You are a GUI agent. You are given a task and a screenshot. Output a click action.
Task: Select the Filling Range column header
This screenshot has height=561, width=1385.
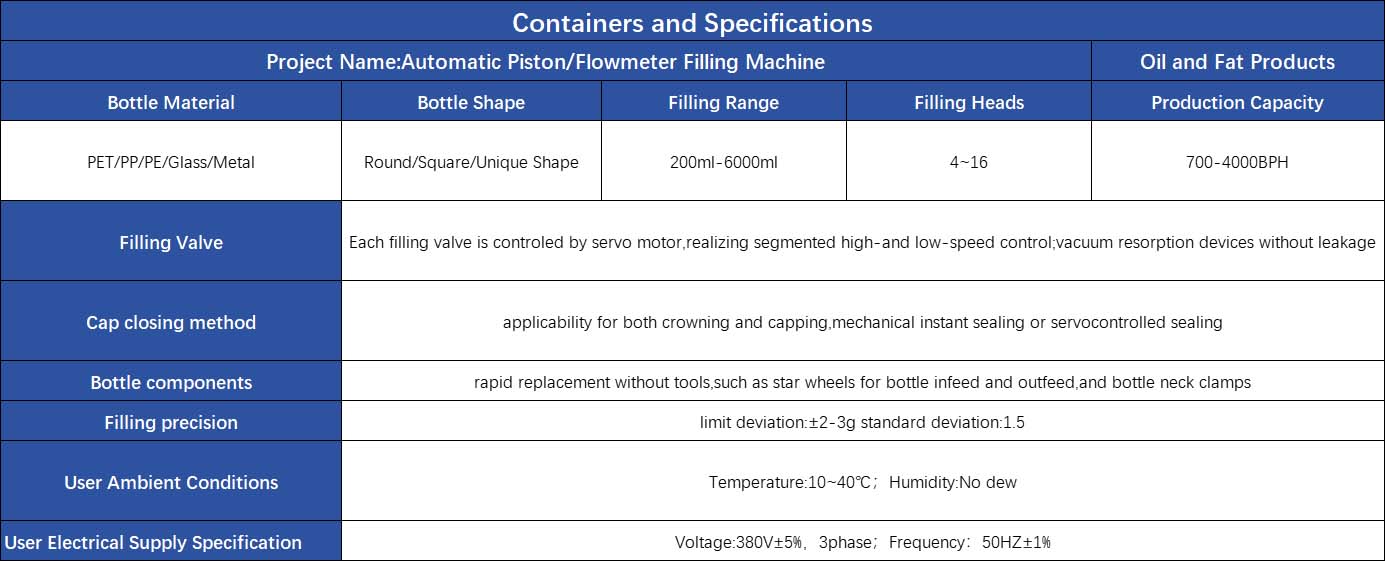pyautogui.click(x=723, y=101)
